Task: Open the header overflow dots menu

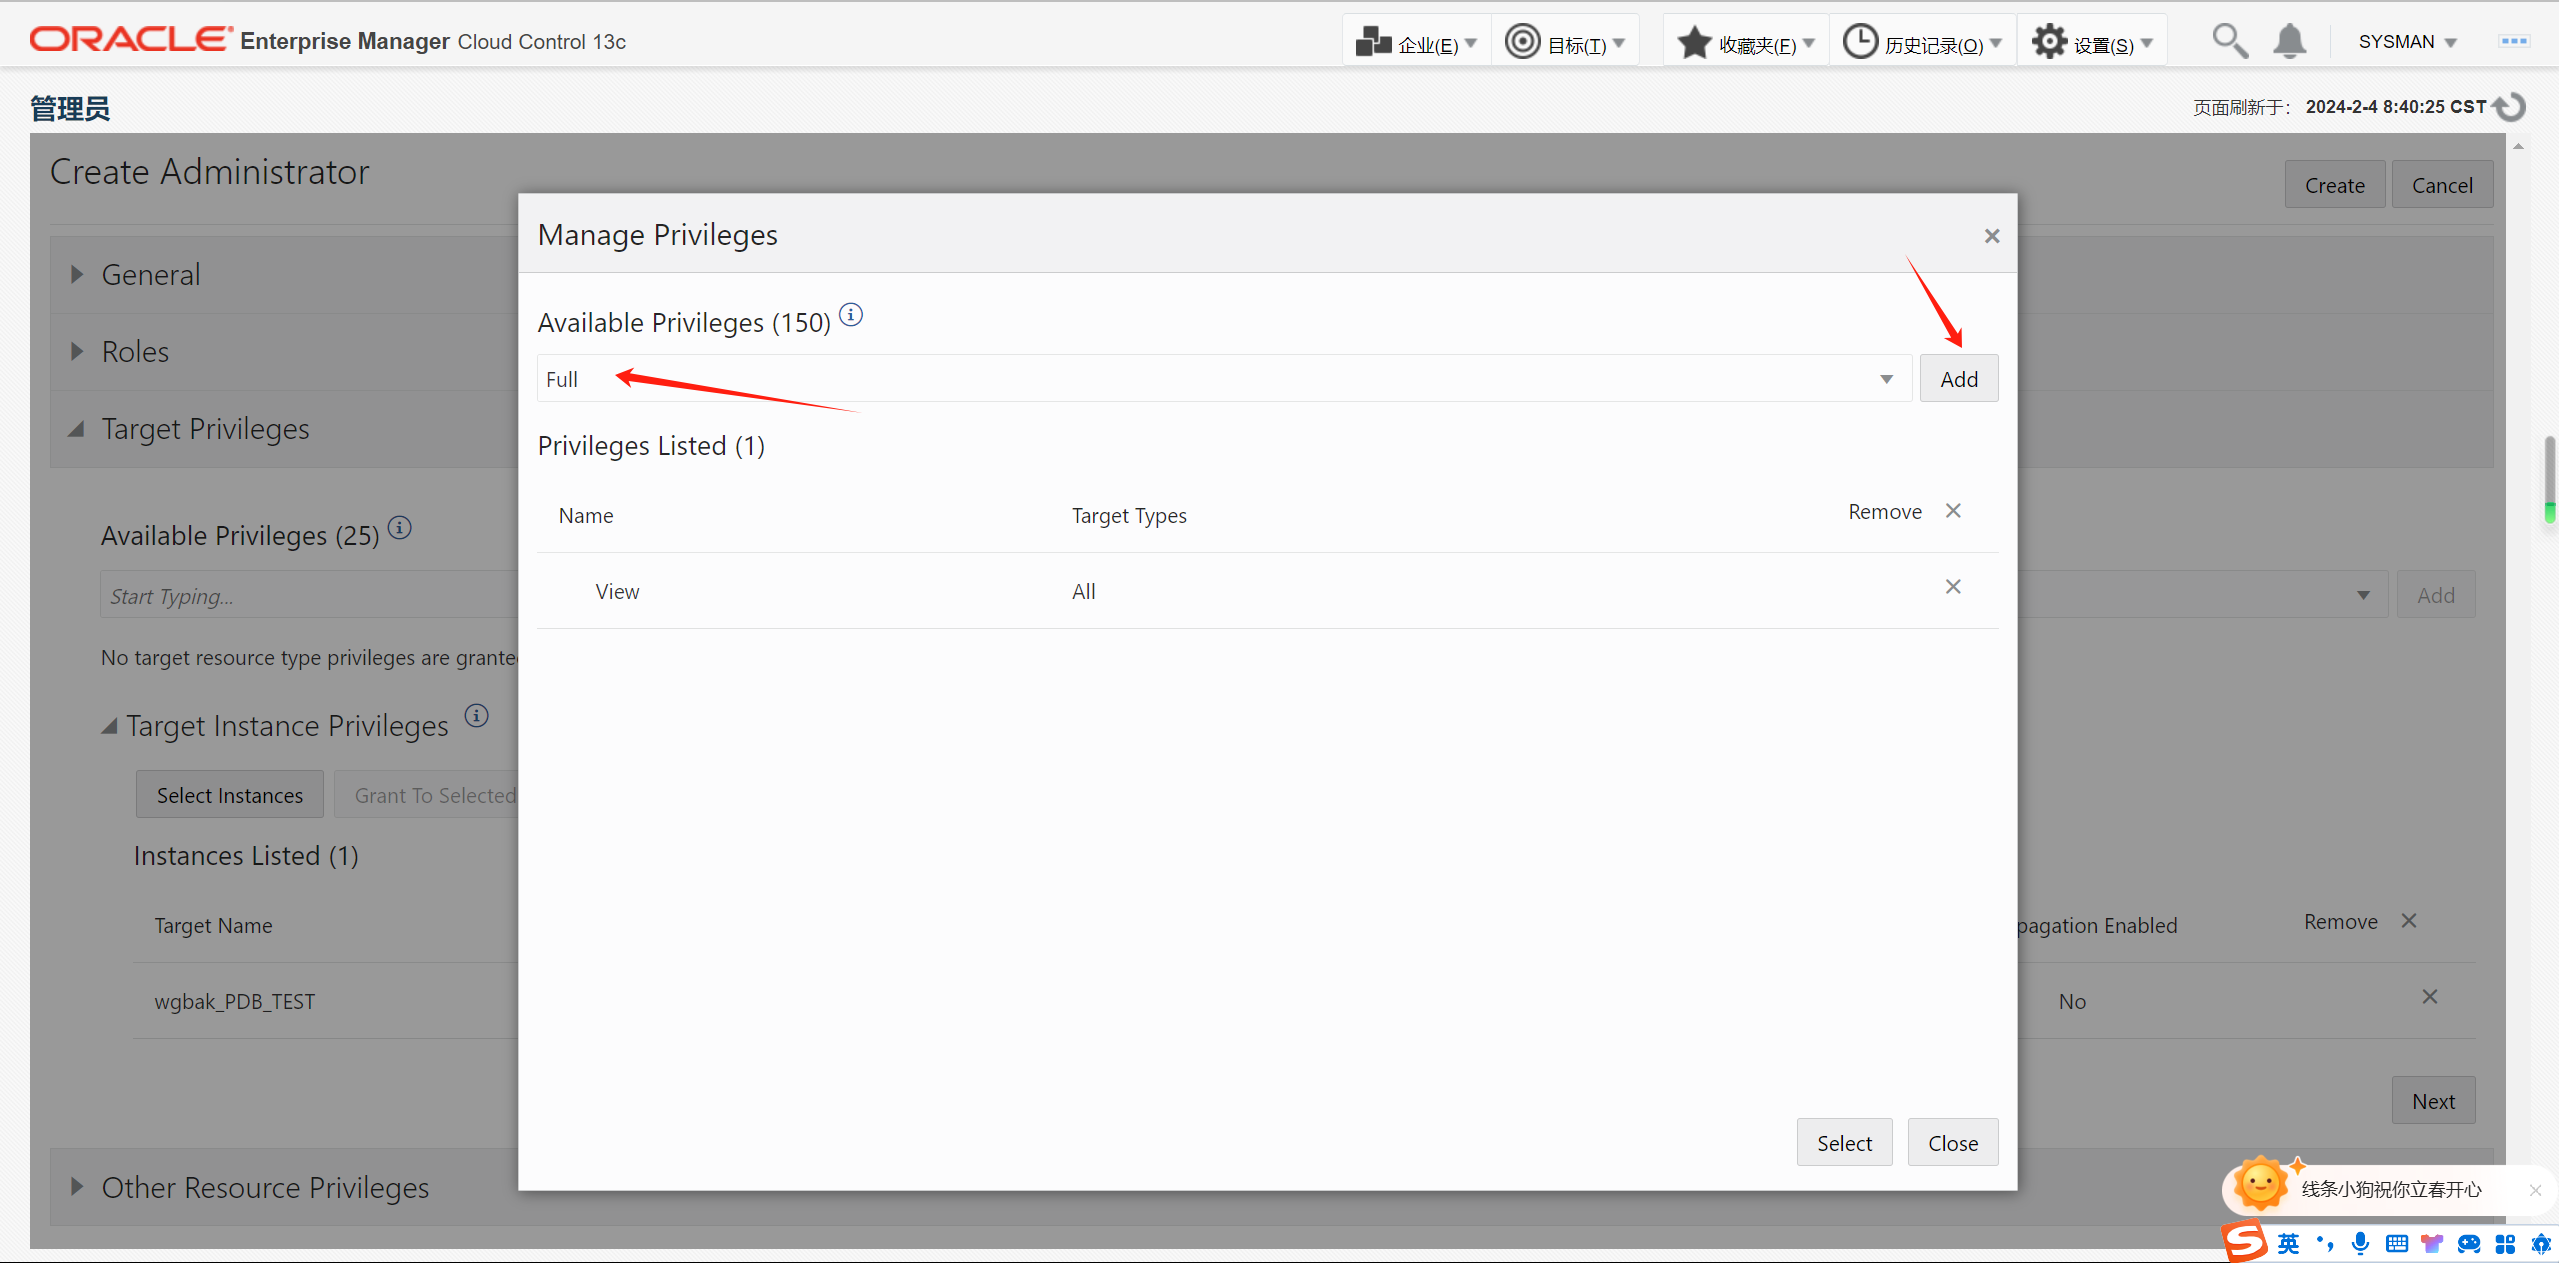Action: click(x=2513, y=42)
